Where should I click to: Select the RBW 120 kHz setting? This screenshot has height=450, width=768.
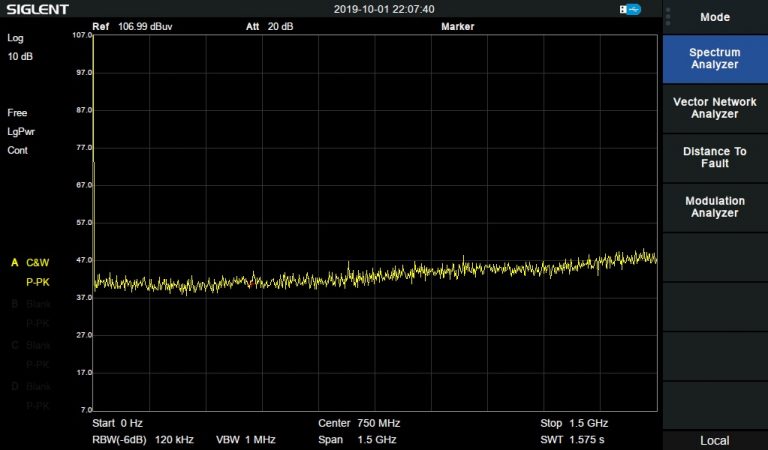(143, 440)
